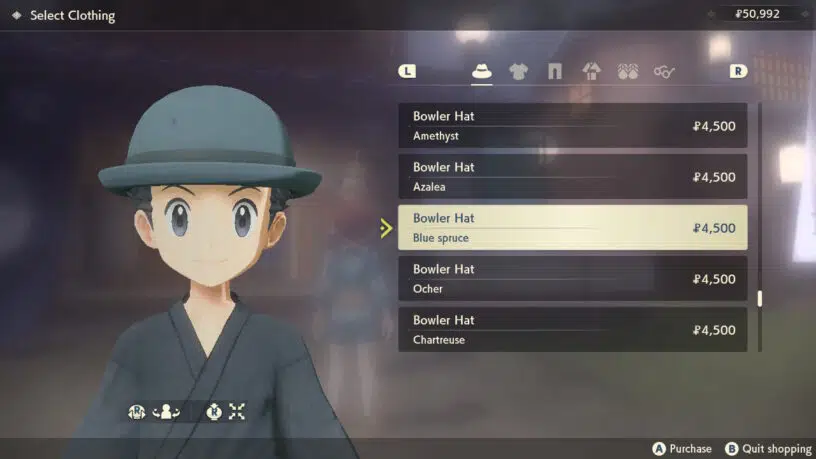Select Bowler Hat Amethyst item
The width and height of the screenshot is (816, 459).
click(572, 125)
